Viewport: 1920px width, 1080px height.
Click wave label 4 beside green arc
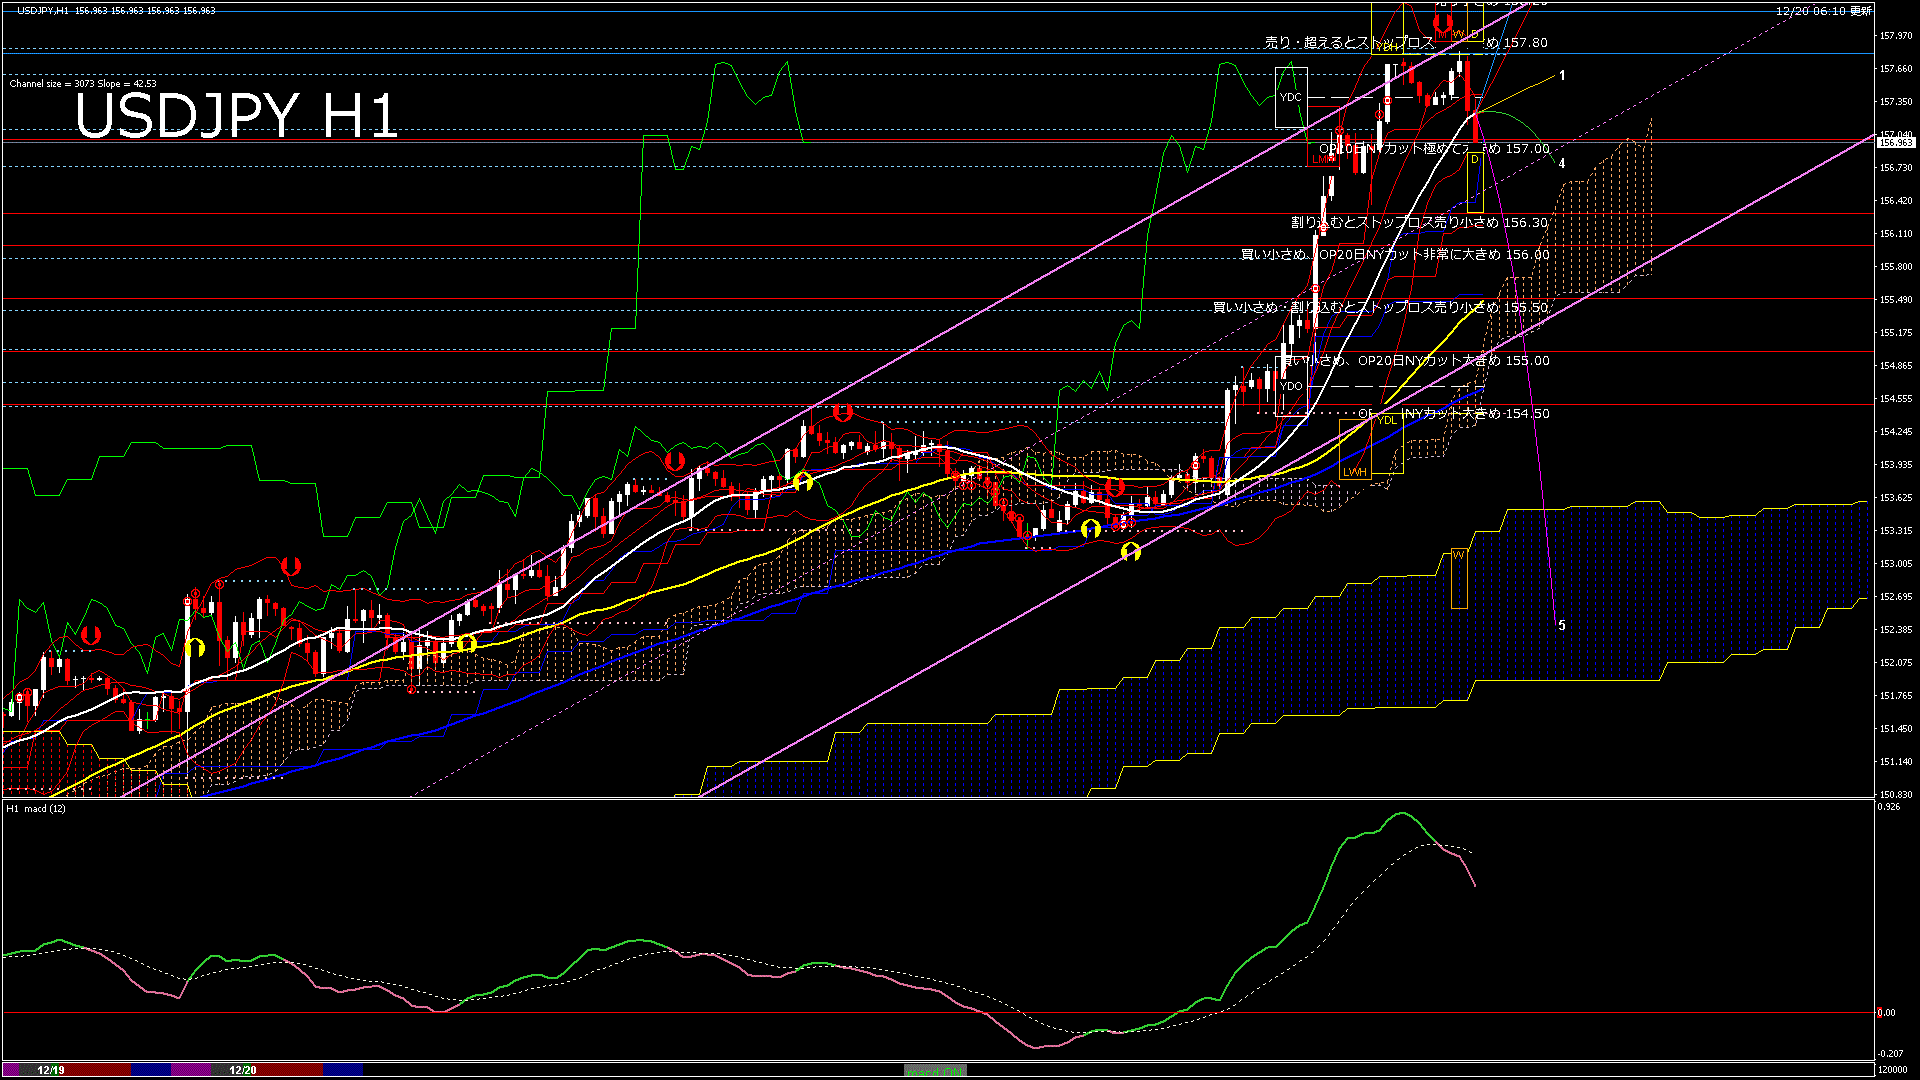click(1562, 164)
